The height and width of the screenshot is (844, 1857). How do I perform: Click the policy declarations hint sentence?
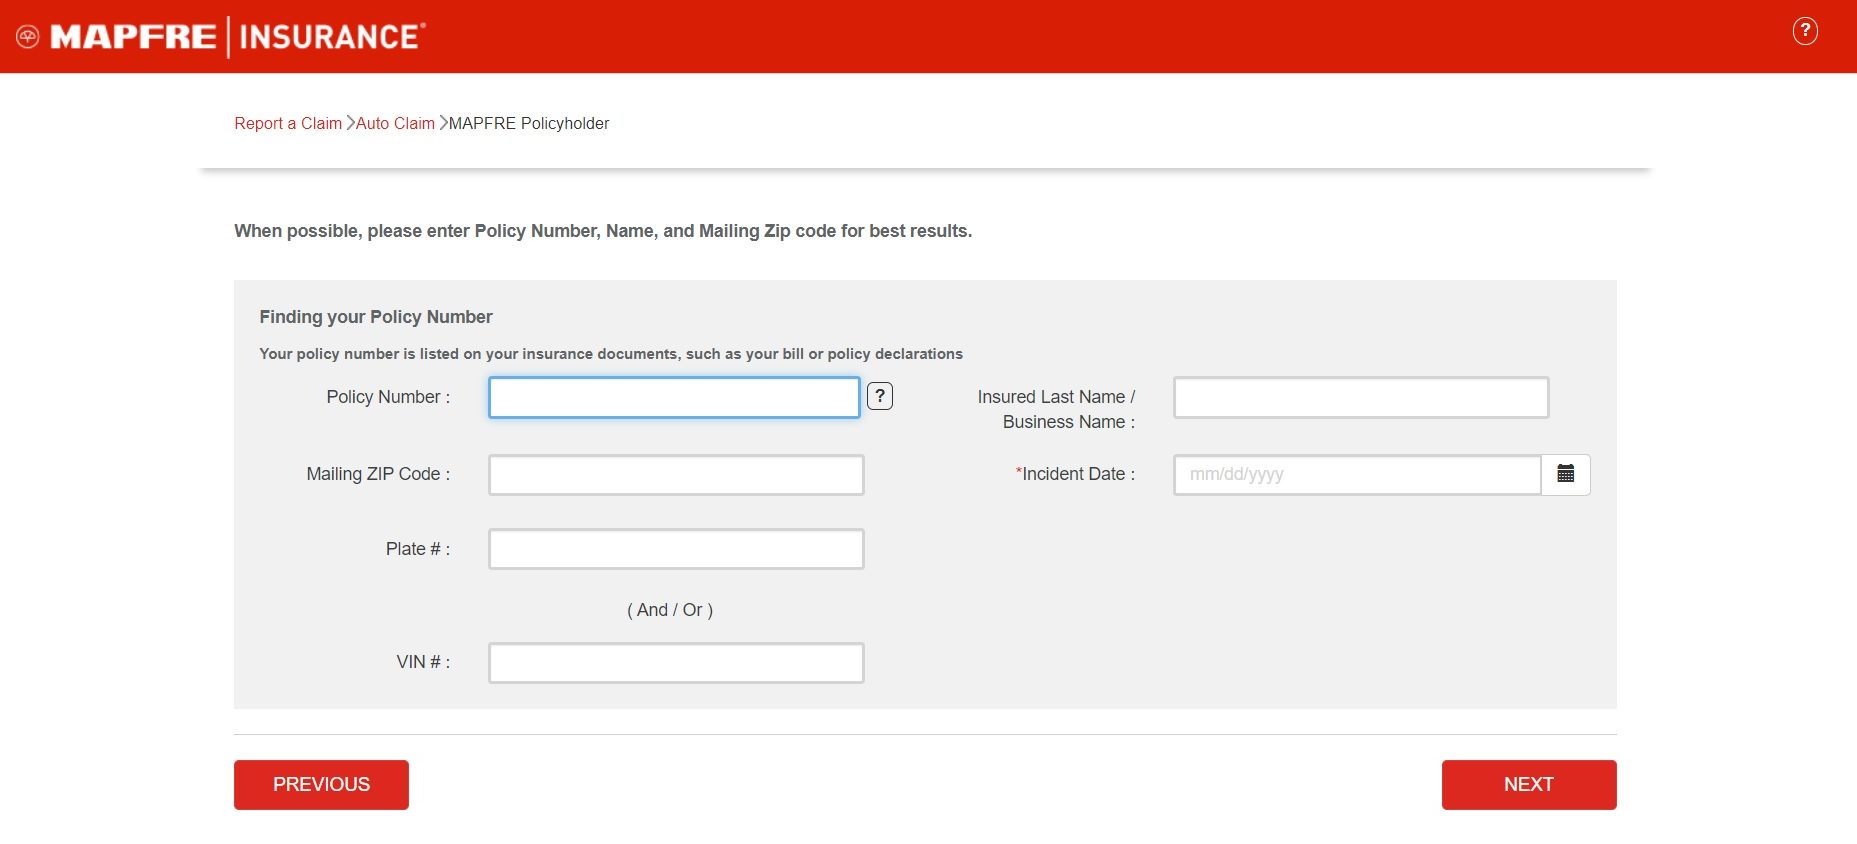[611, 354]
